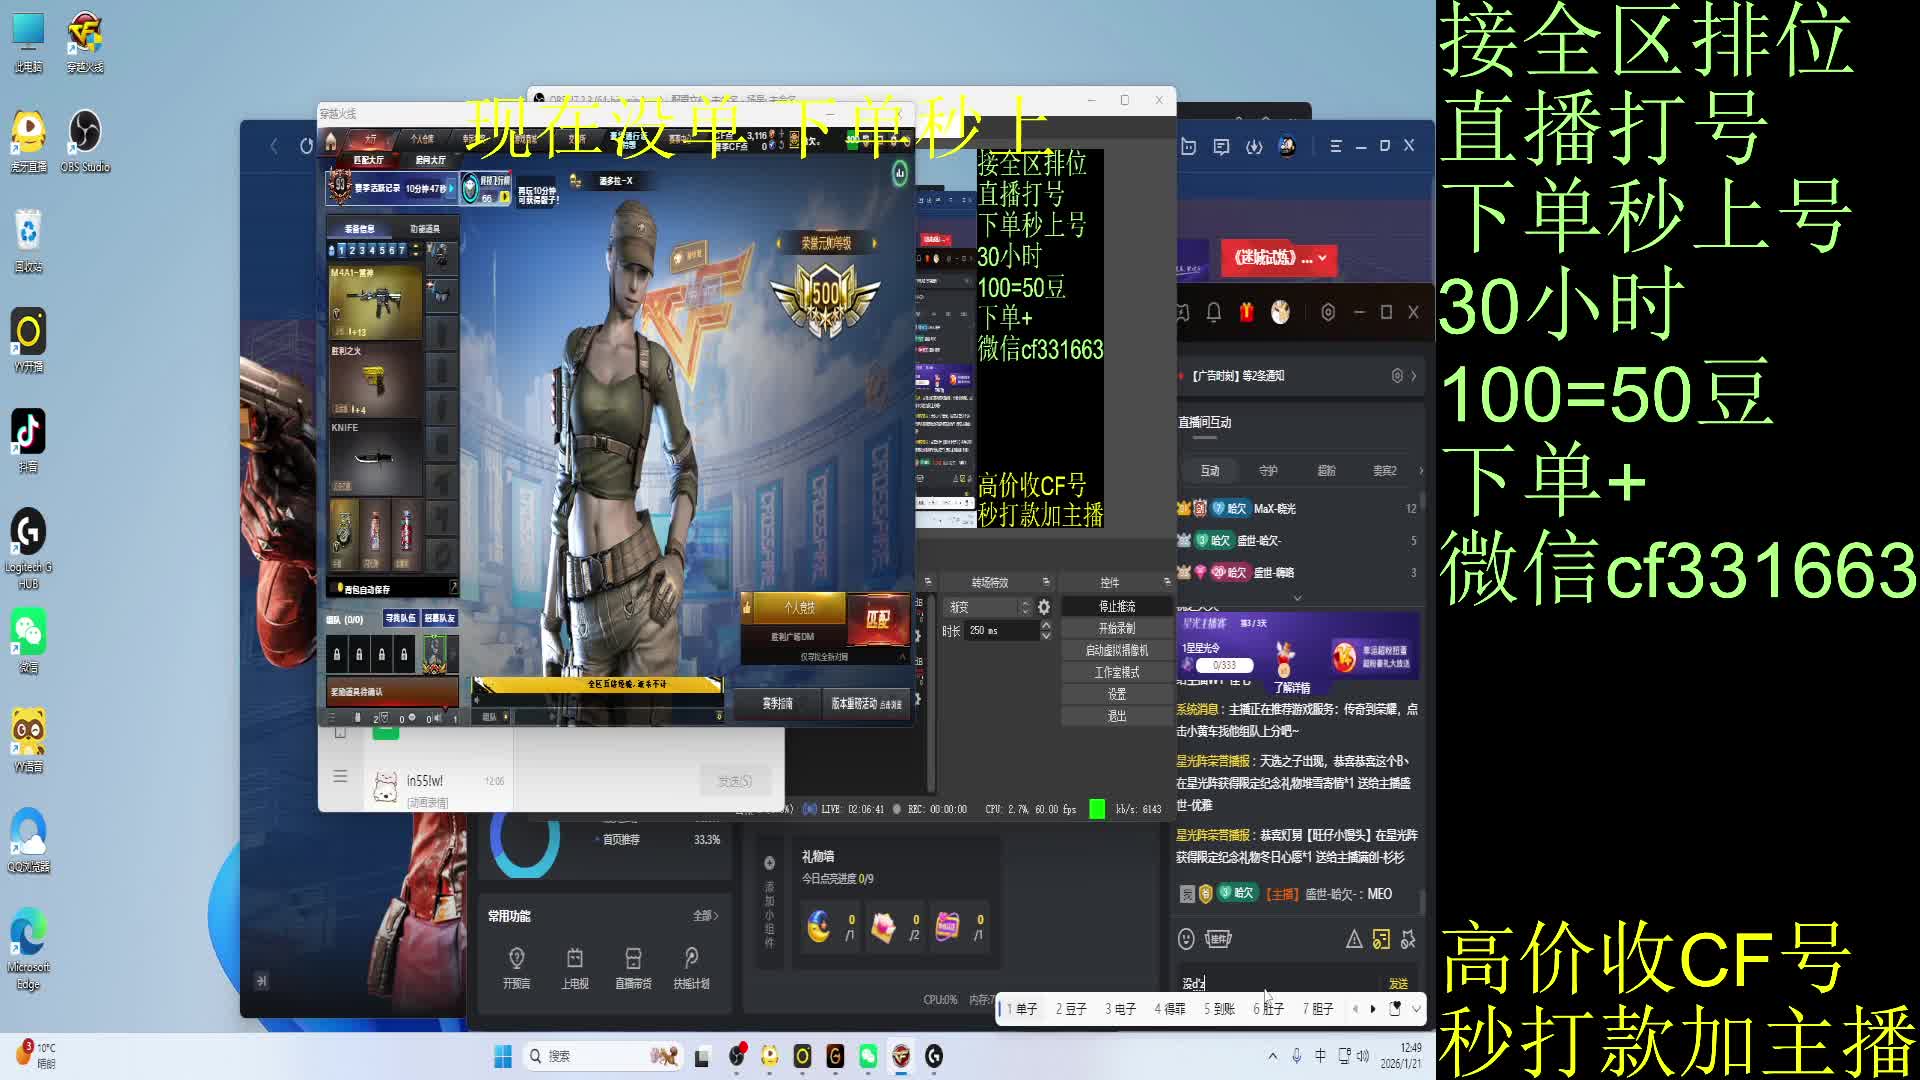
Task: Click the home icon in CrossFire lobby
Action: (331, 140)
